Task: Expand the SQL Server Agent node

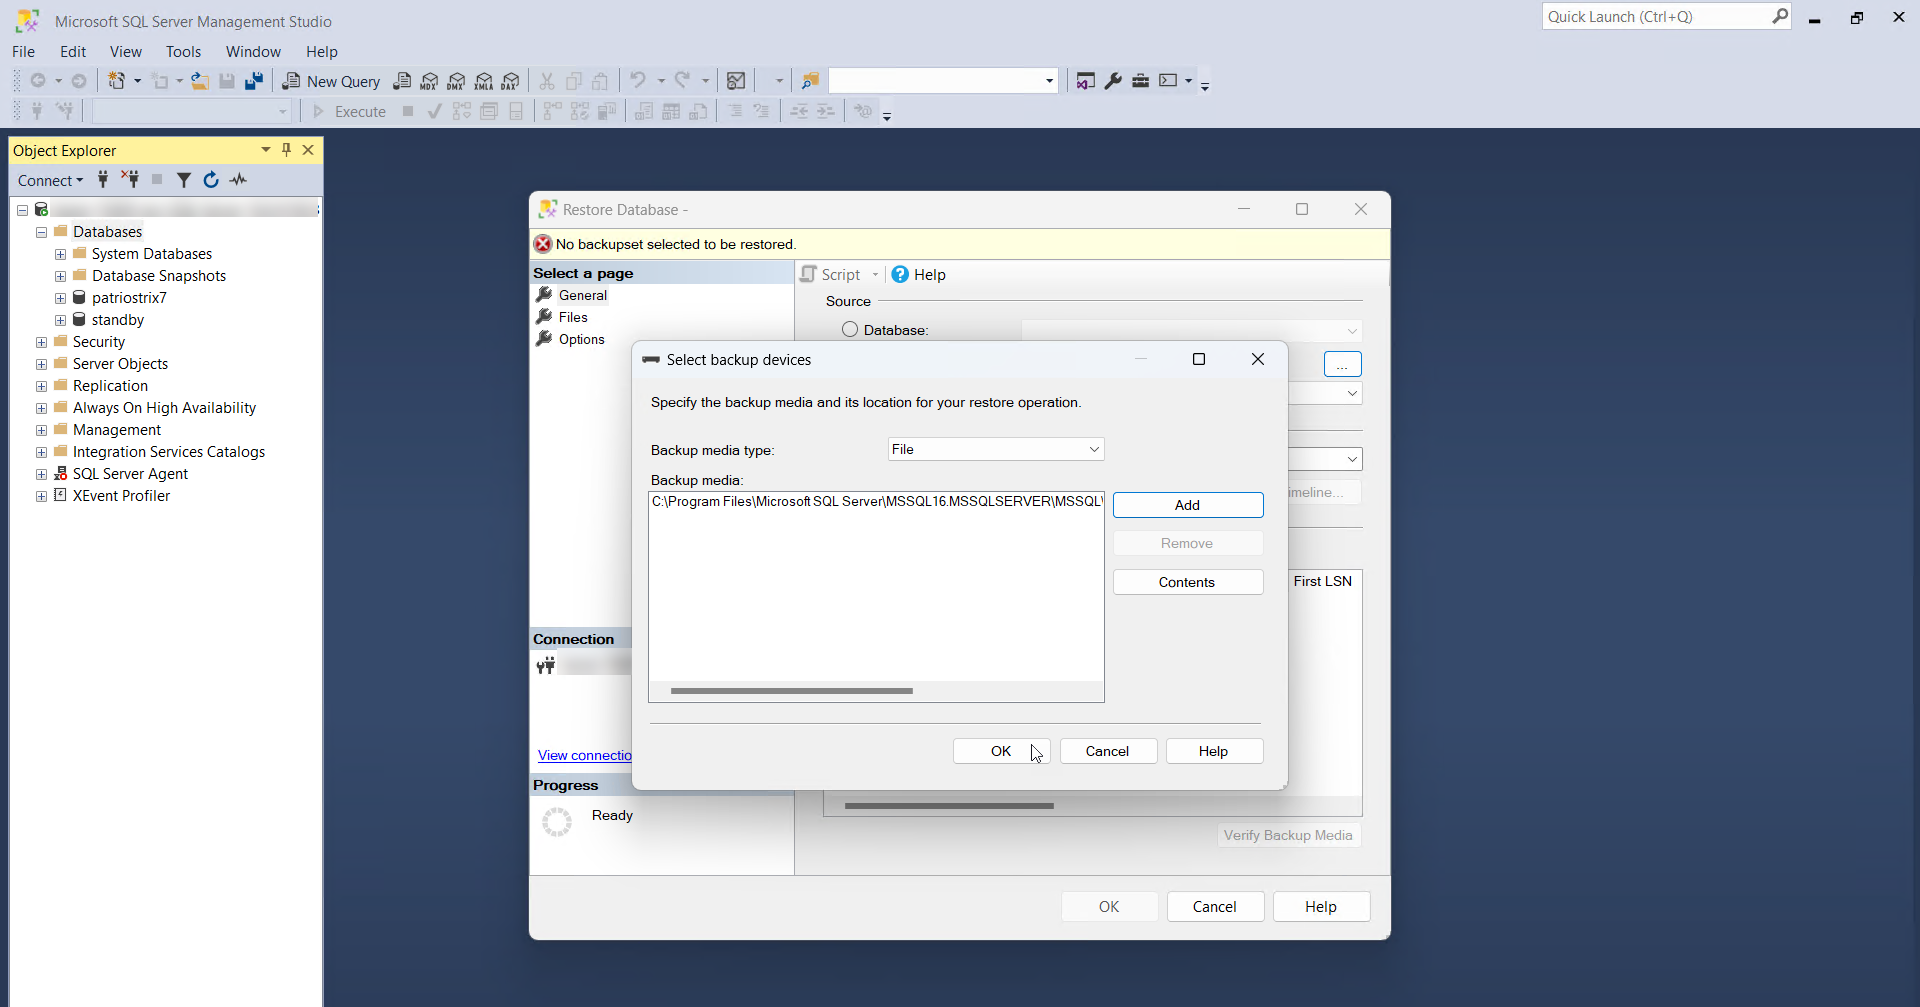Action: [x=40, y=473]
